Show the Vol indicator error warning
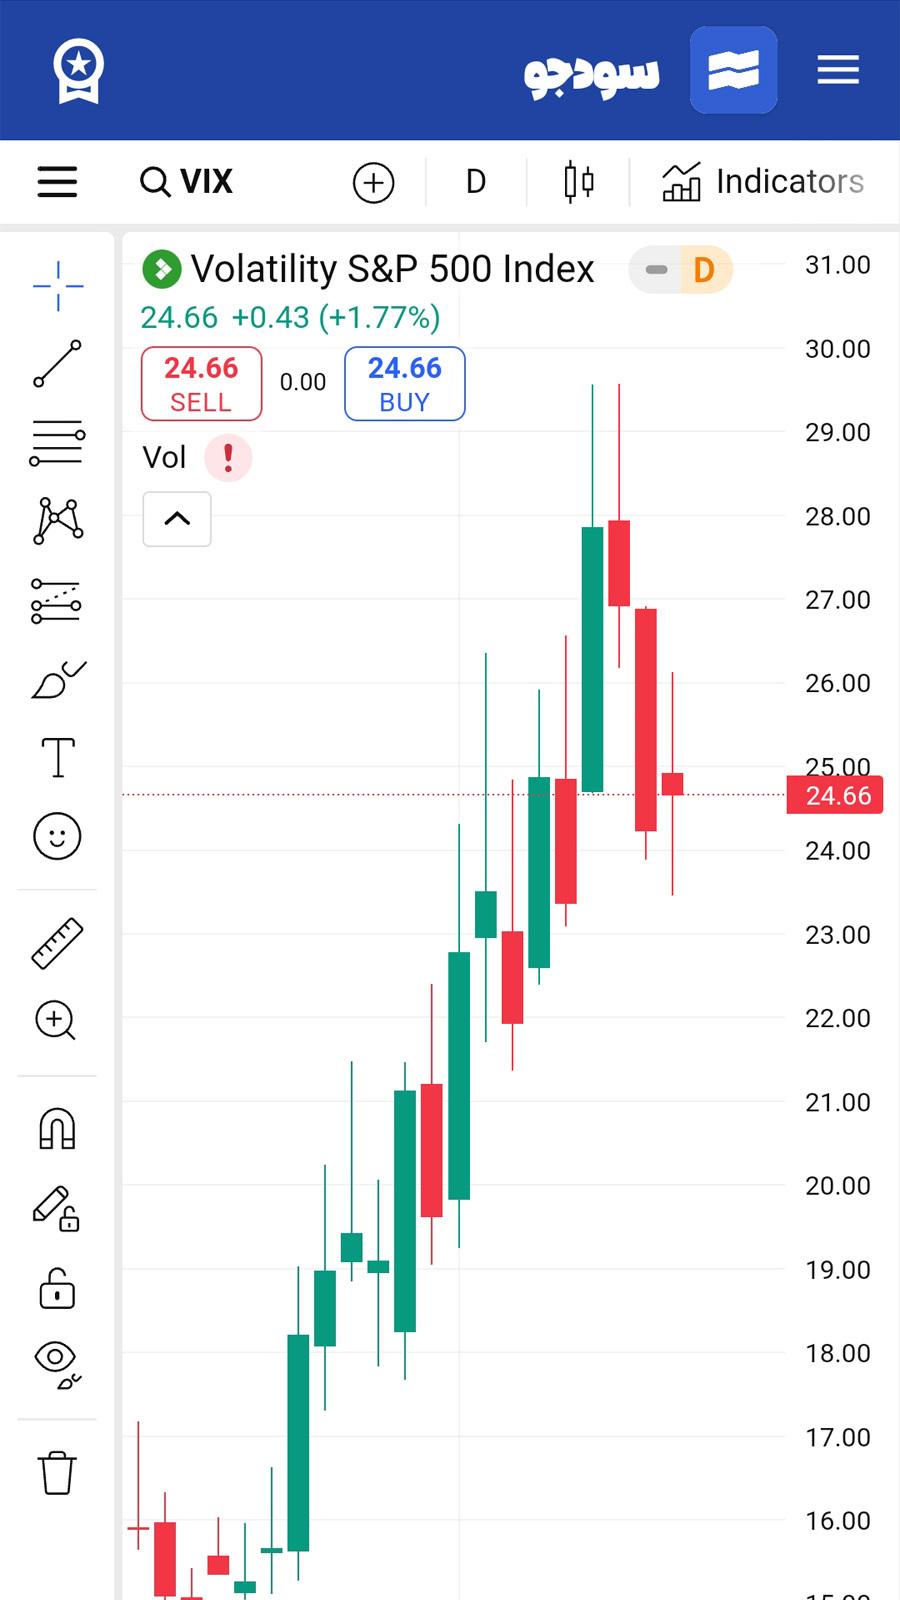The width and height of the screenshot is (900, 1600). pos(228,458)
